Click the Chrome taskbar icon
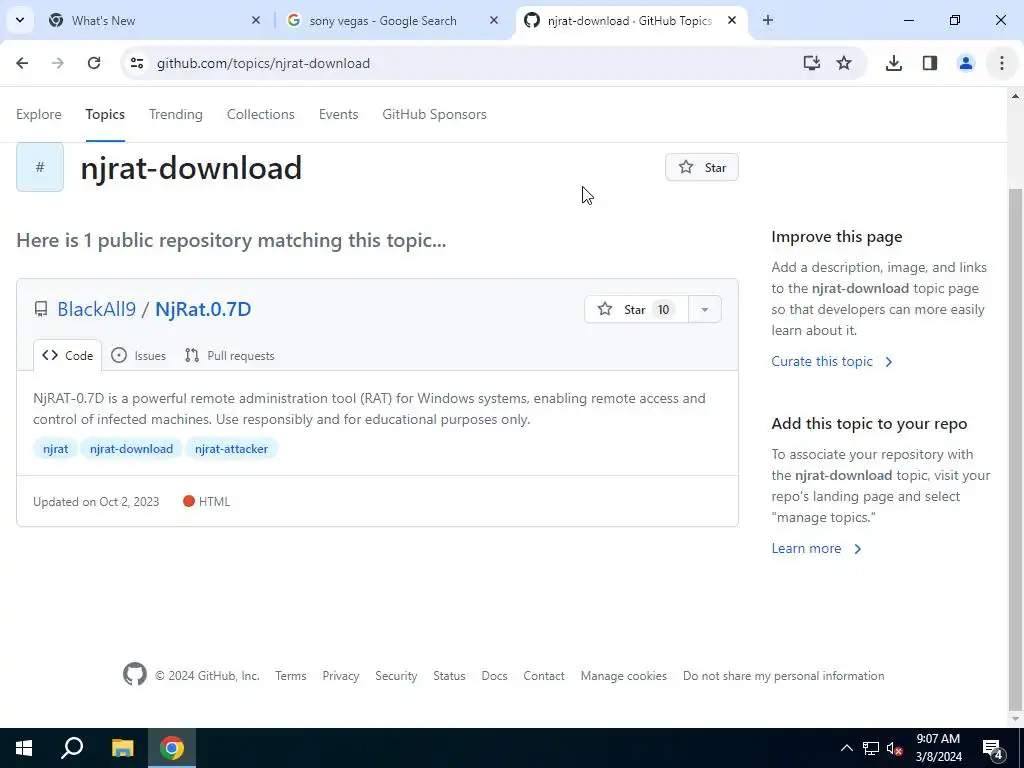 pyautogui.click(x=172, y=748)
